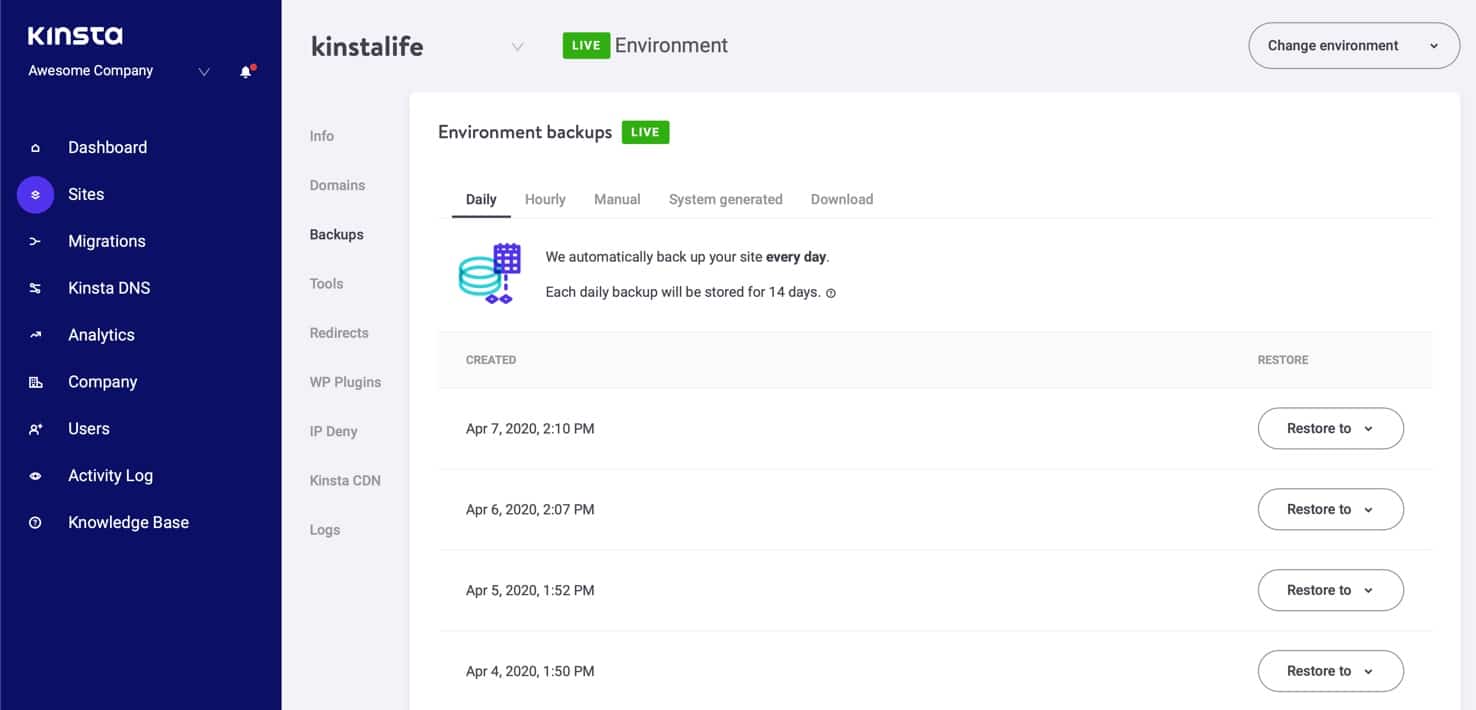The height and width of the screenshot is (710, 1476).
Task: Expand Restore to for Apr 7 backup
Action: pyautogui.click(x=1329, y=428)
